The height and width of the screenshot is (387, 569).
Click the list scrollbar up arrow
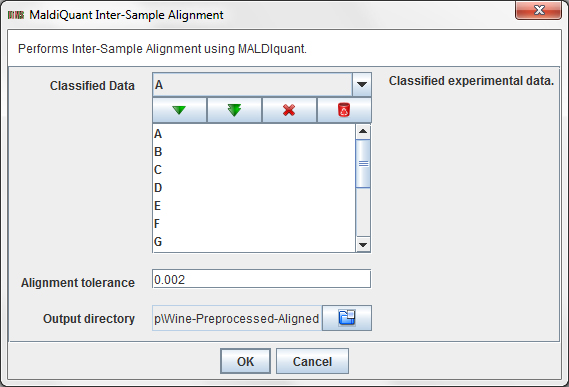coord(363,131)
